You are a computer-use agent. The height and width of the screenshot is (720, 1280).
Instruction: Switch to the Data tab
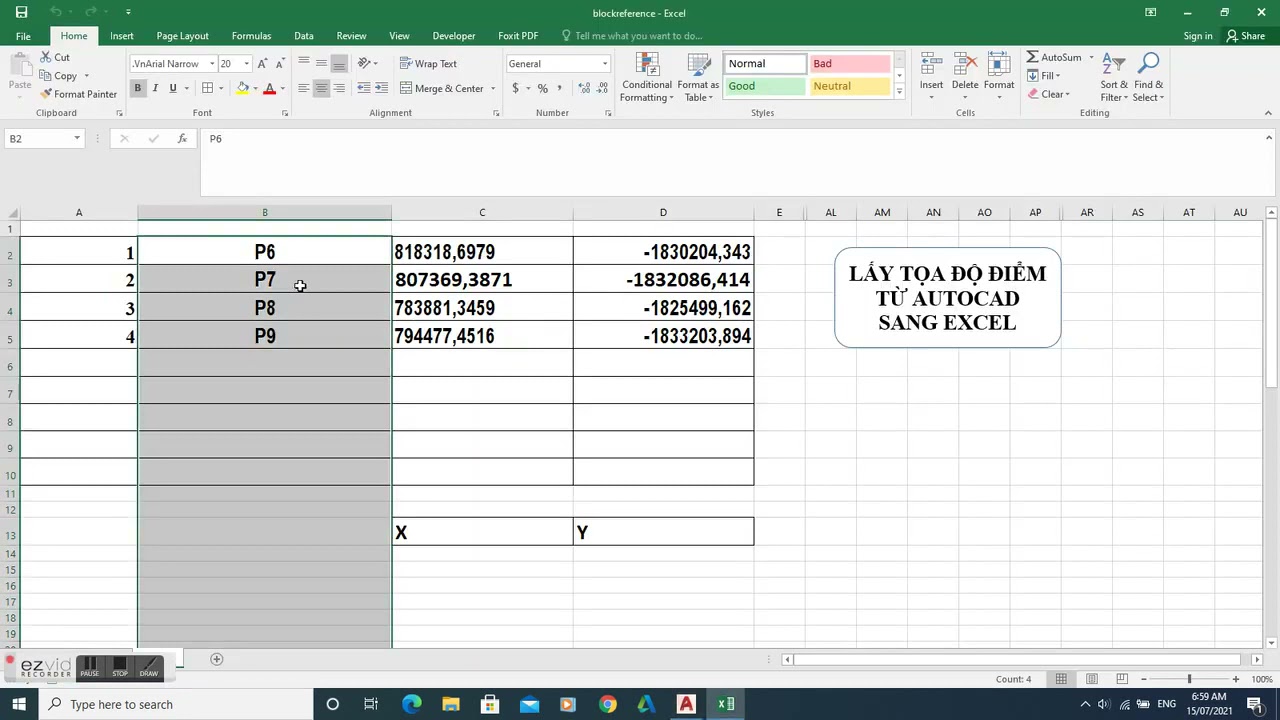[304, 36]
